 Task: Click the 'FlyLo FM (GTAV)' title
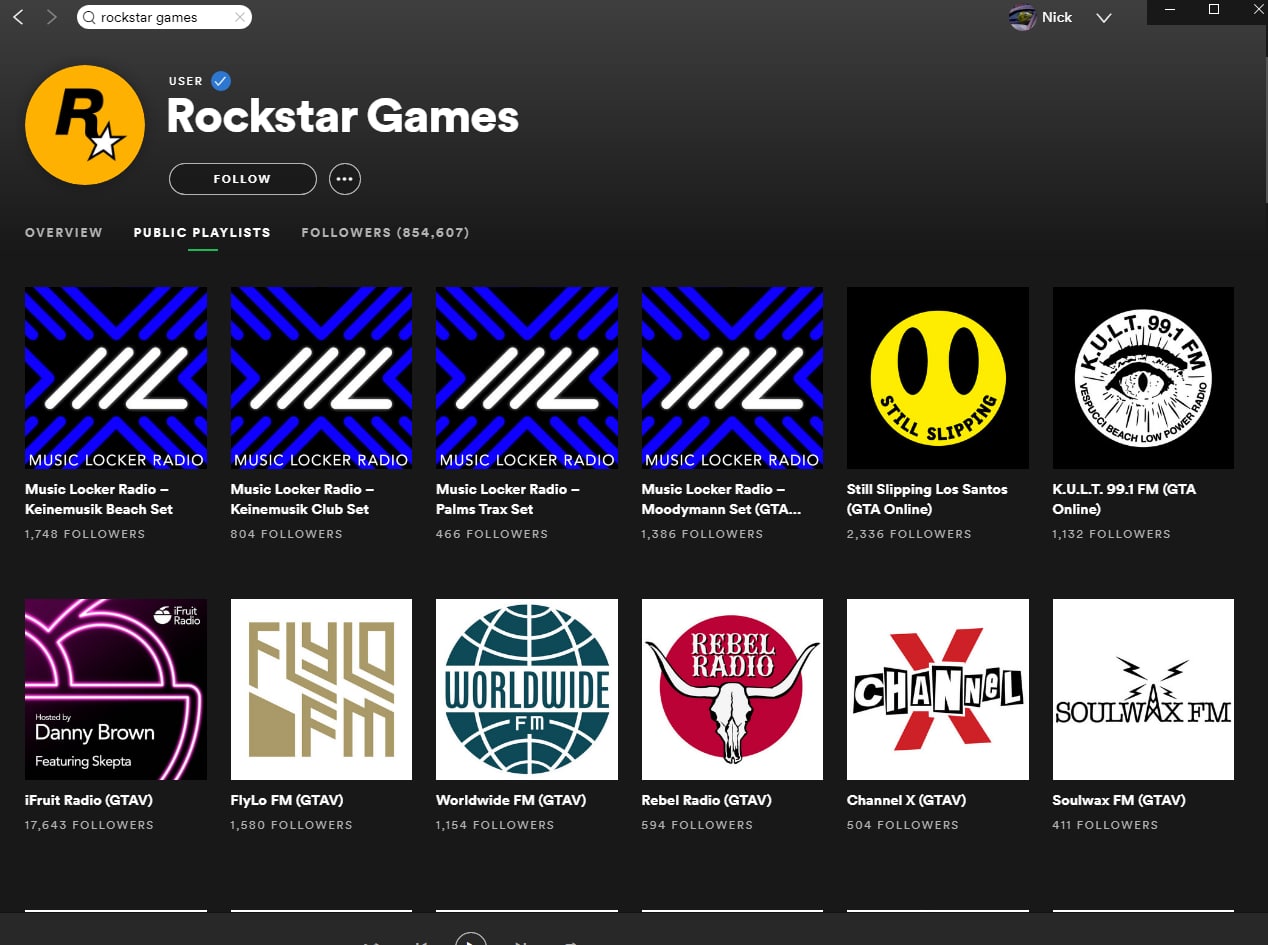point(287,800)
